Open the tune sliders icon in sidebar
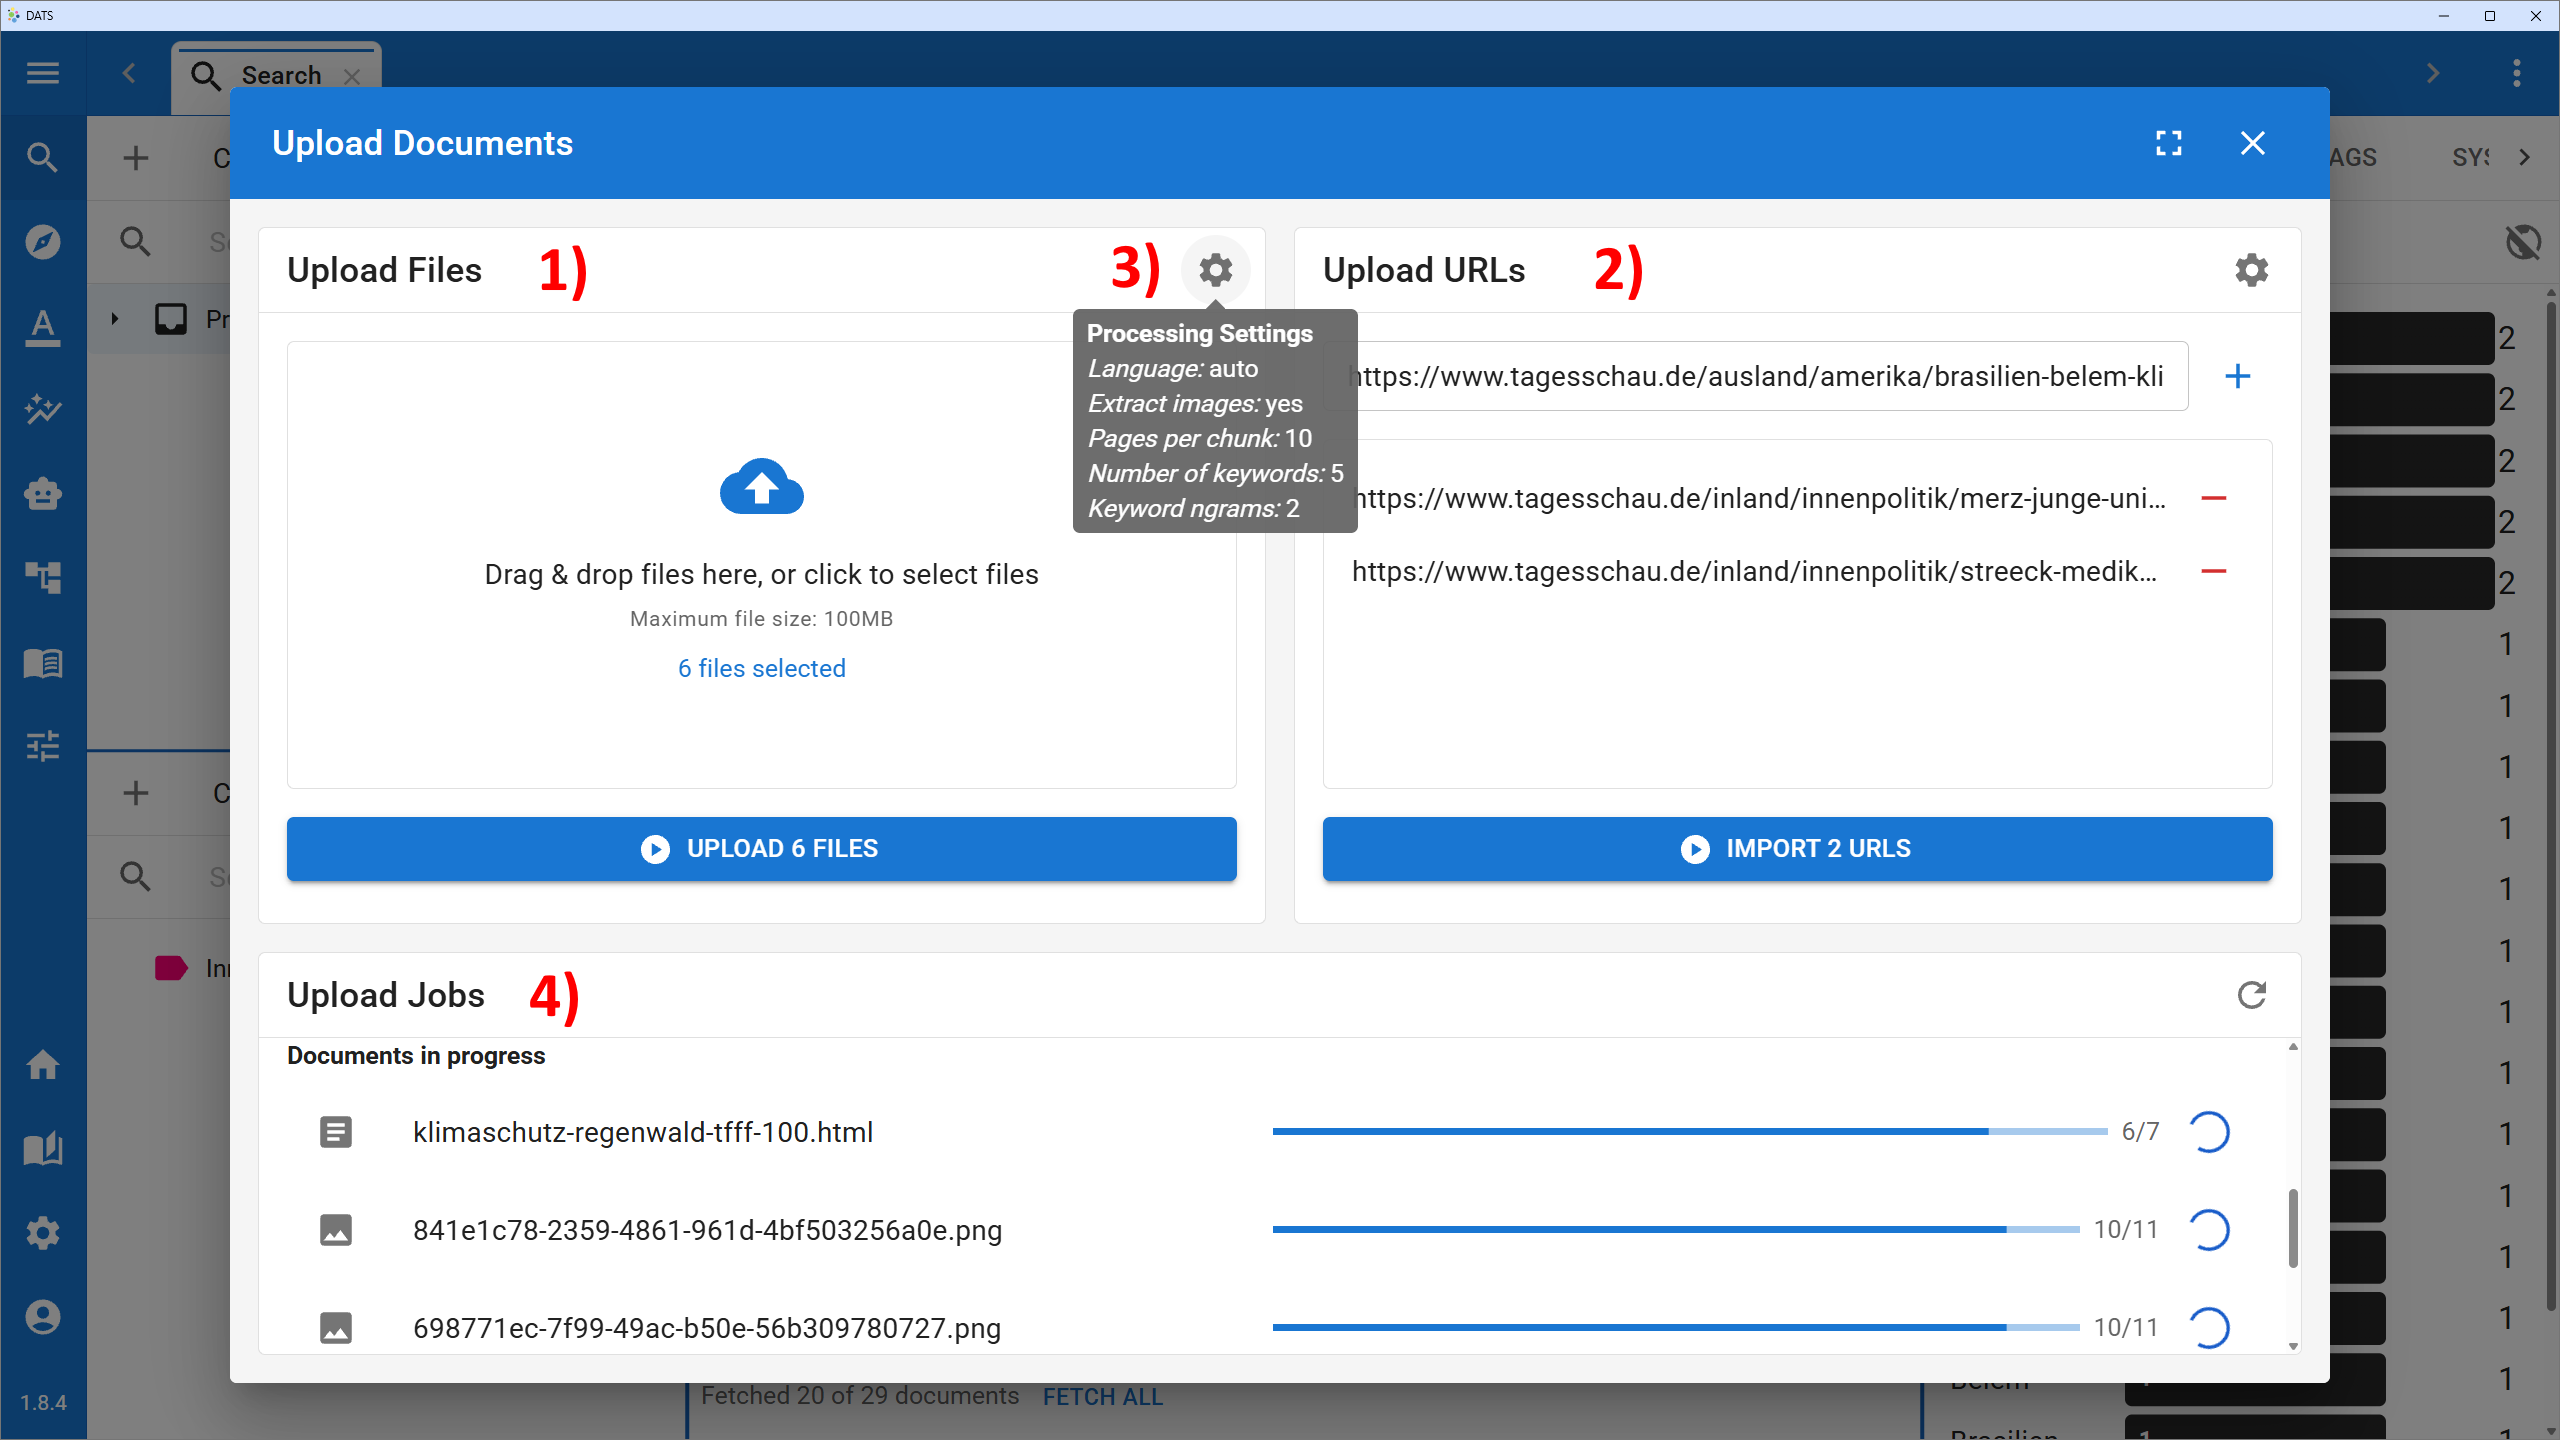 click(x=43, y=746)
